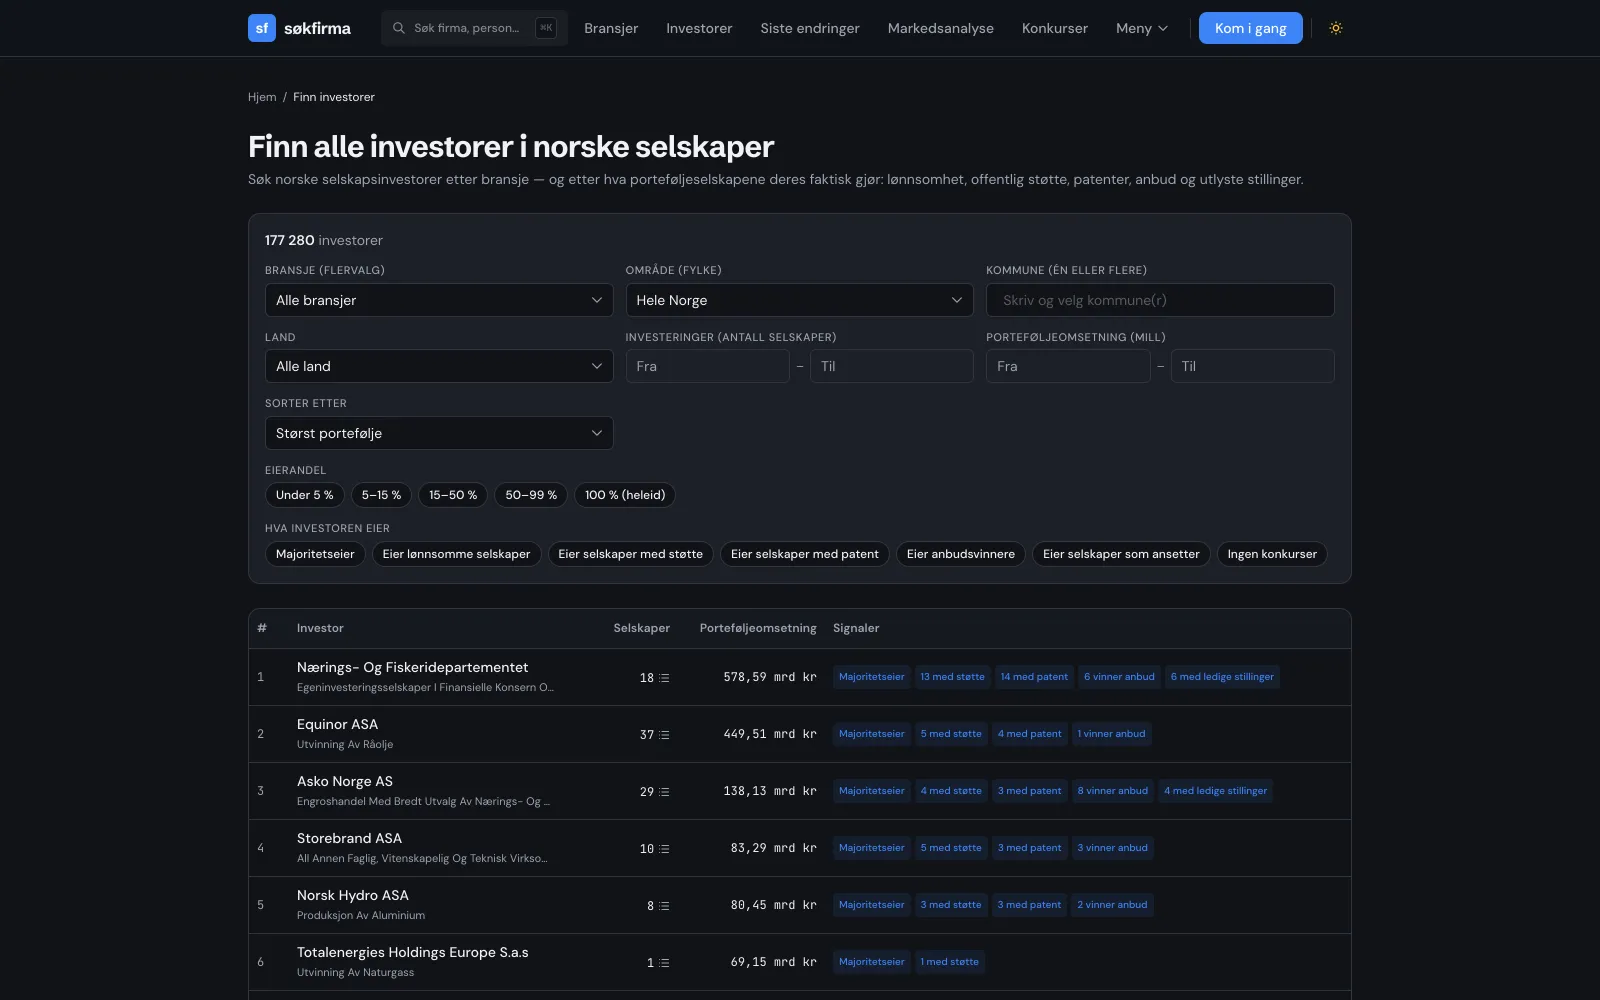Focus the Søk firma, person search field
The width and height of the screenshot is (1600, 1000).
pyautogui.click(x=474, y=28)
